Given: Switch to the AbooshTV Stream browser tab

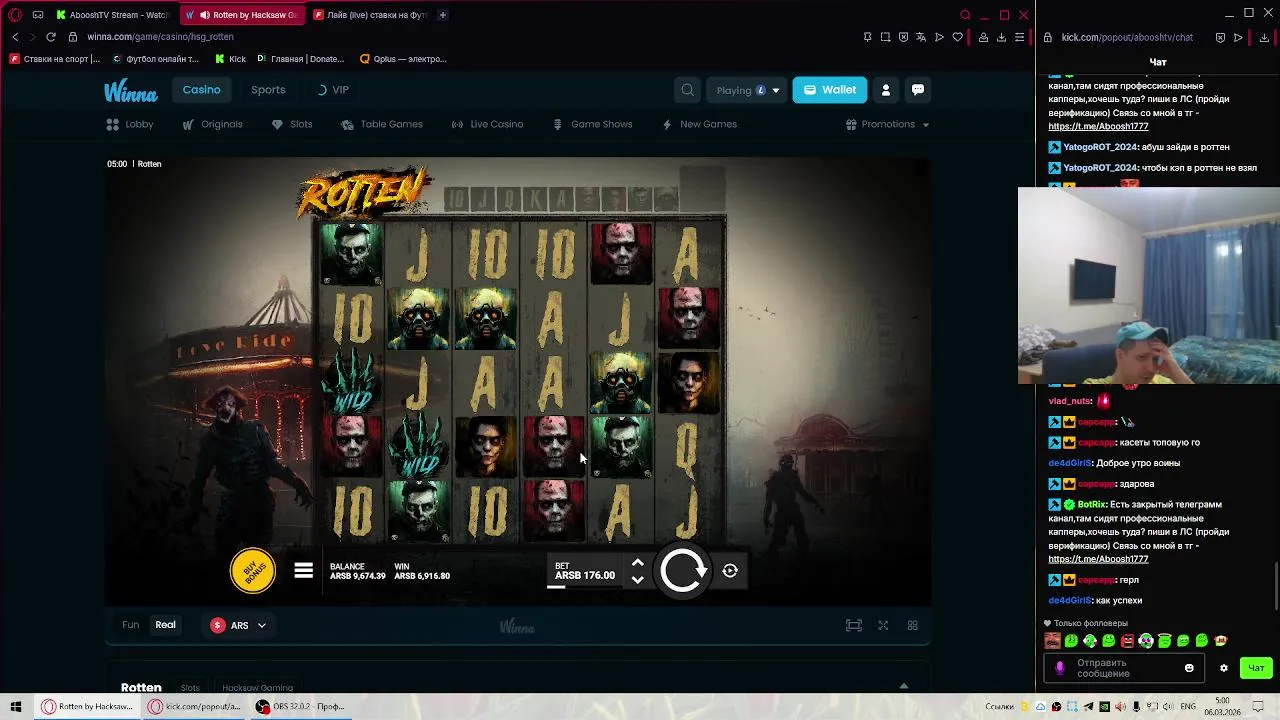Looking at the screenshot, I should pos(113,15).
